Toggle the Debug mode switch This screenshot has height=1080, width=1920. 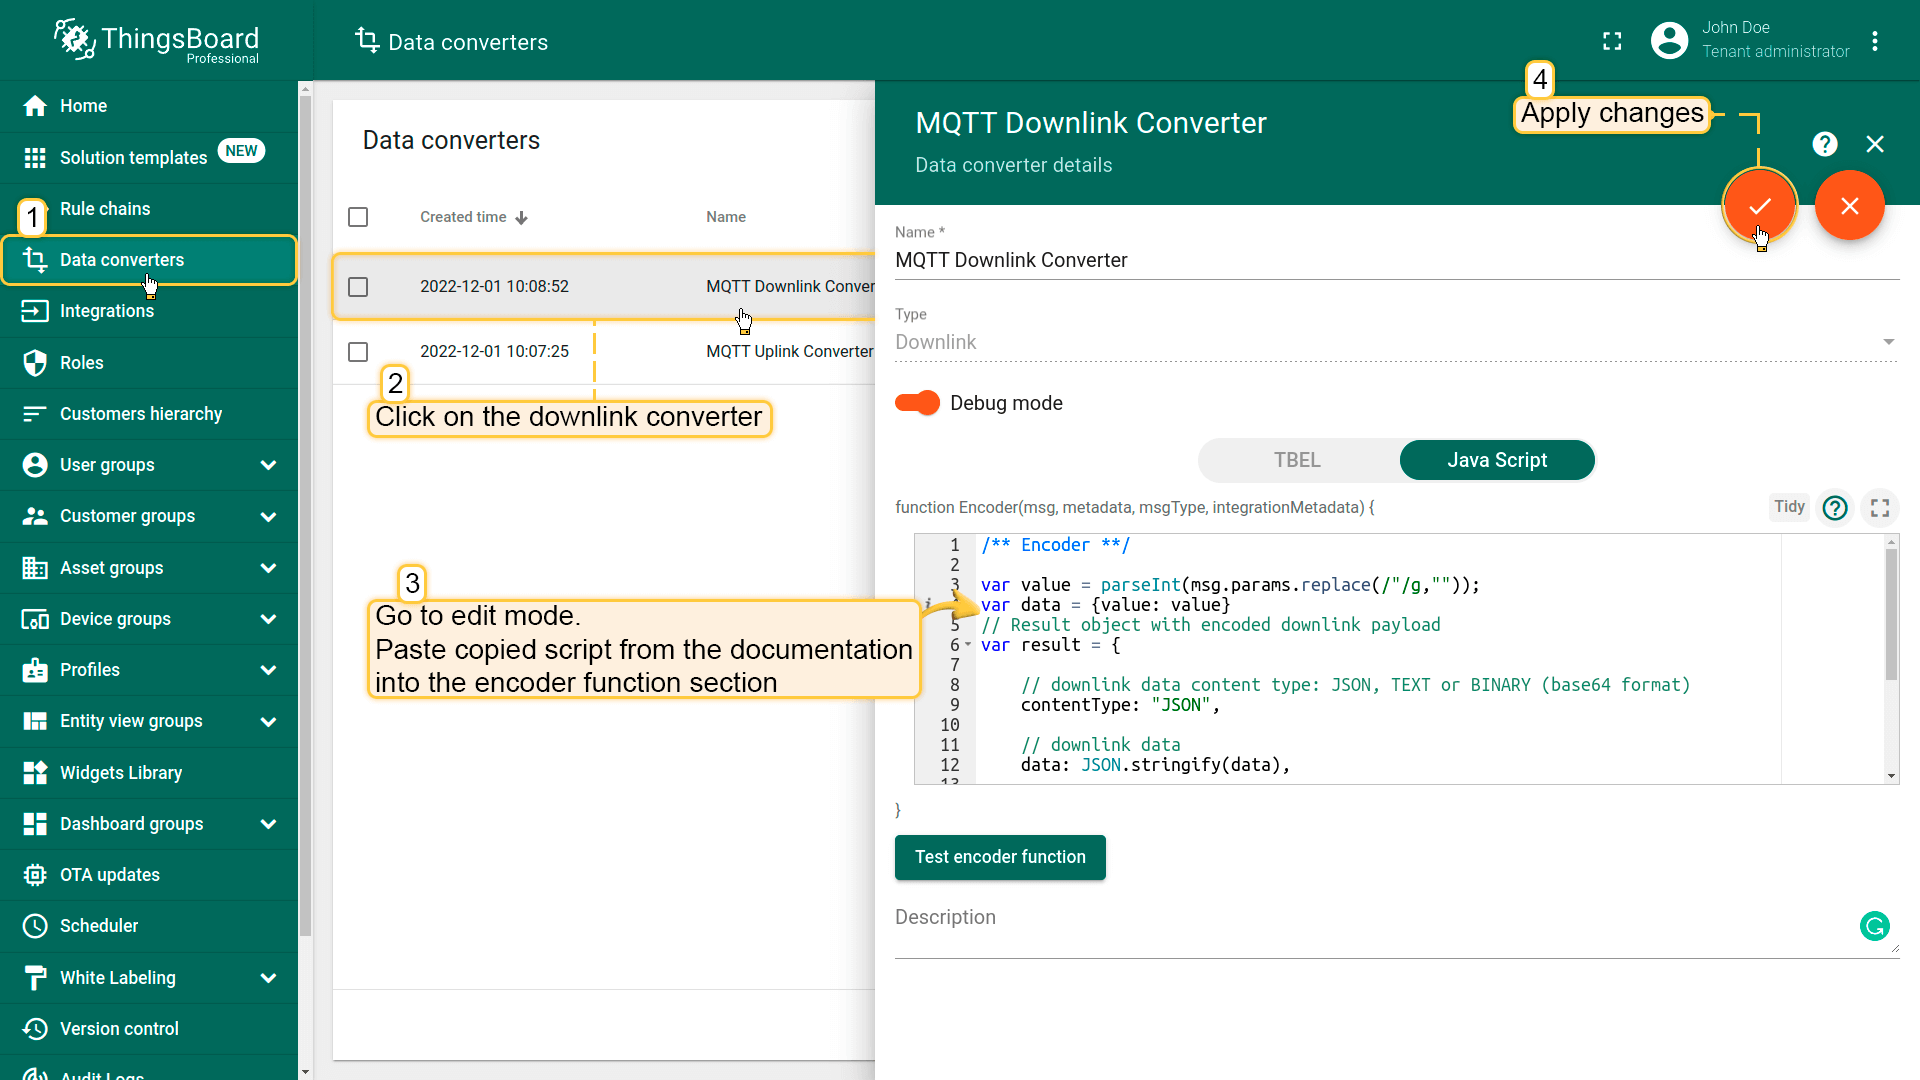[917, 403]
